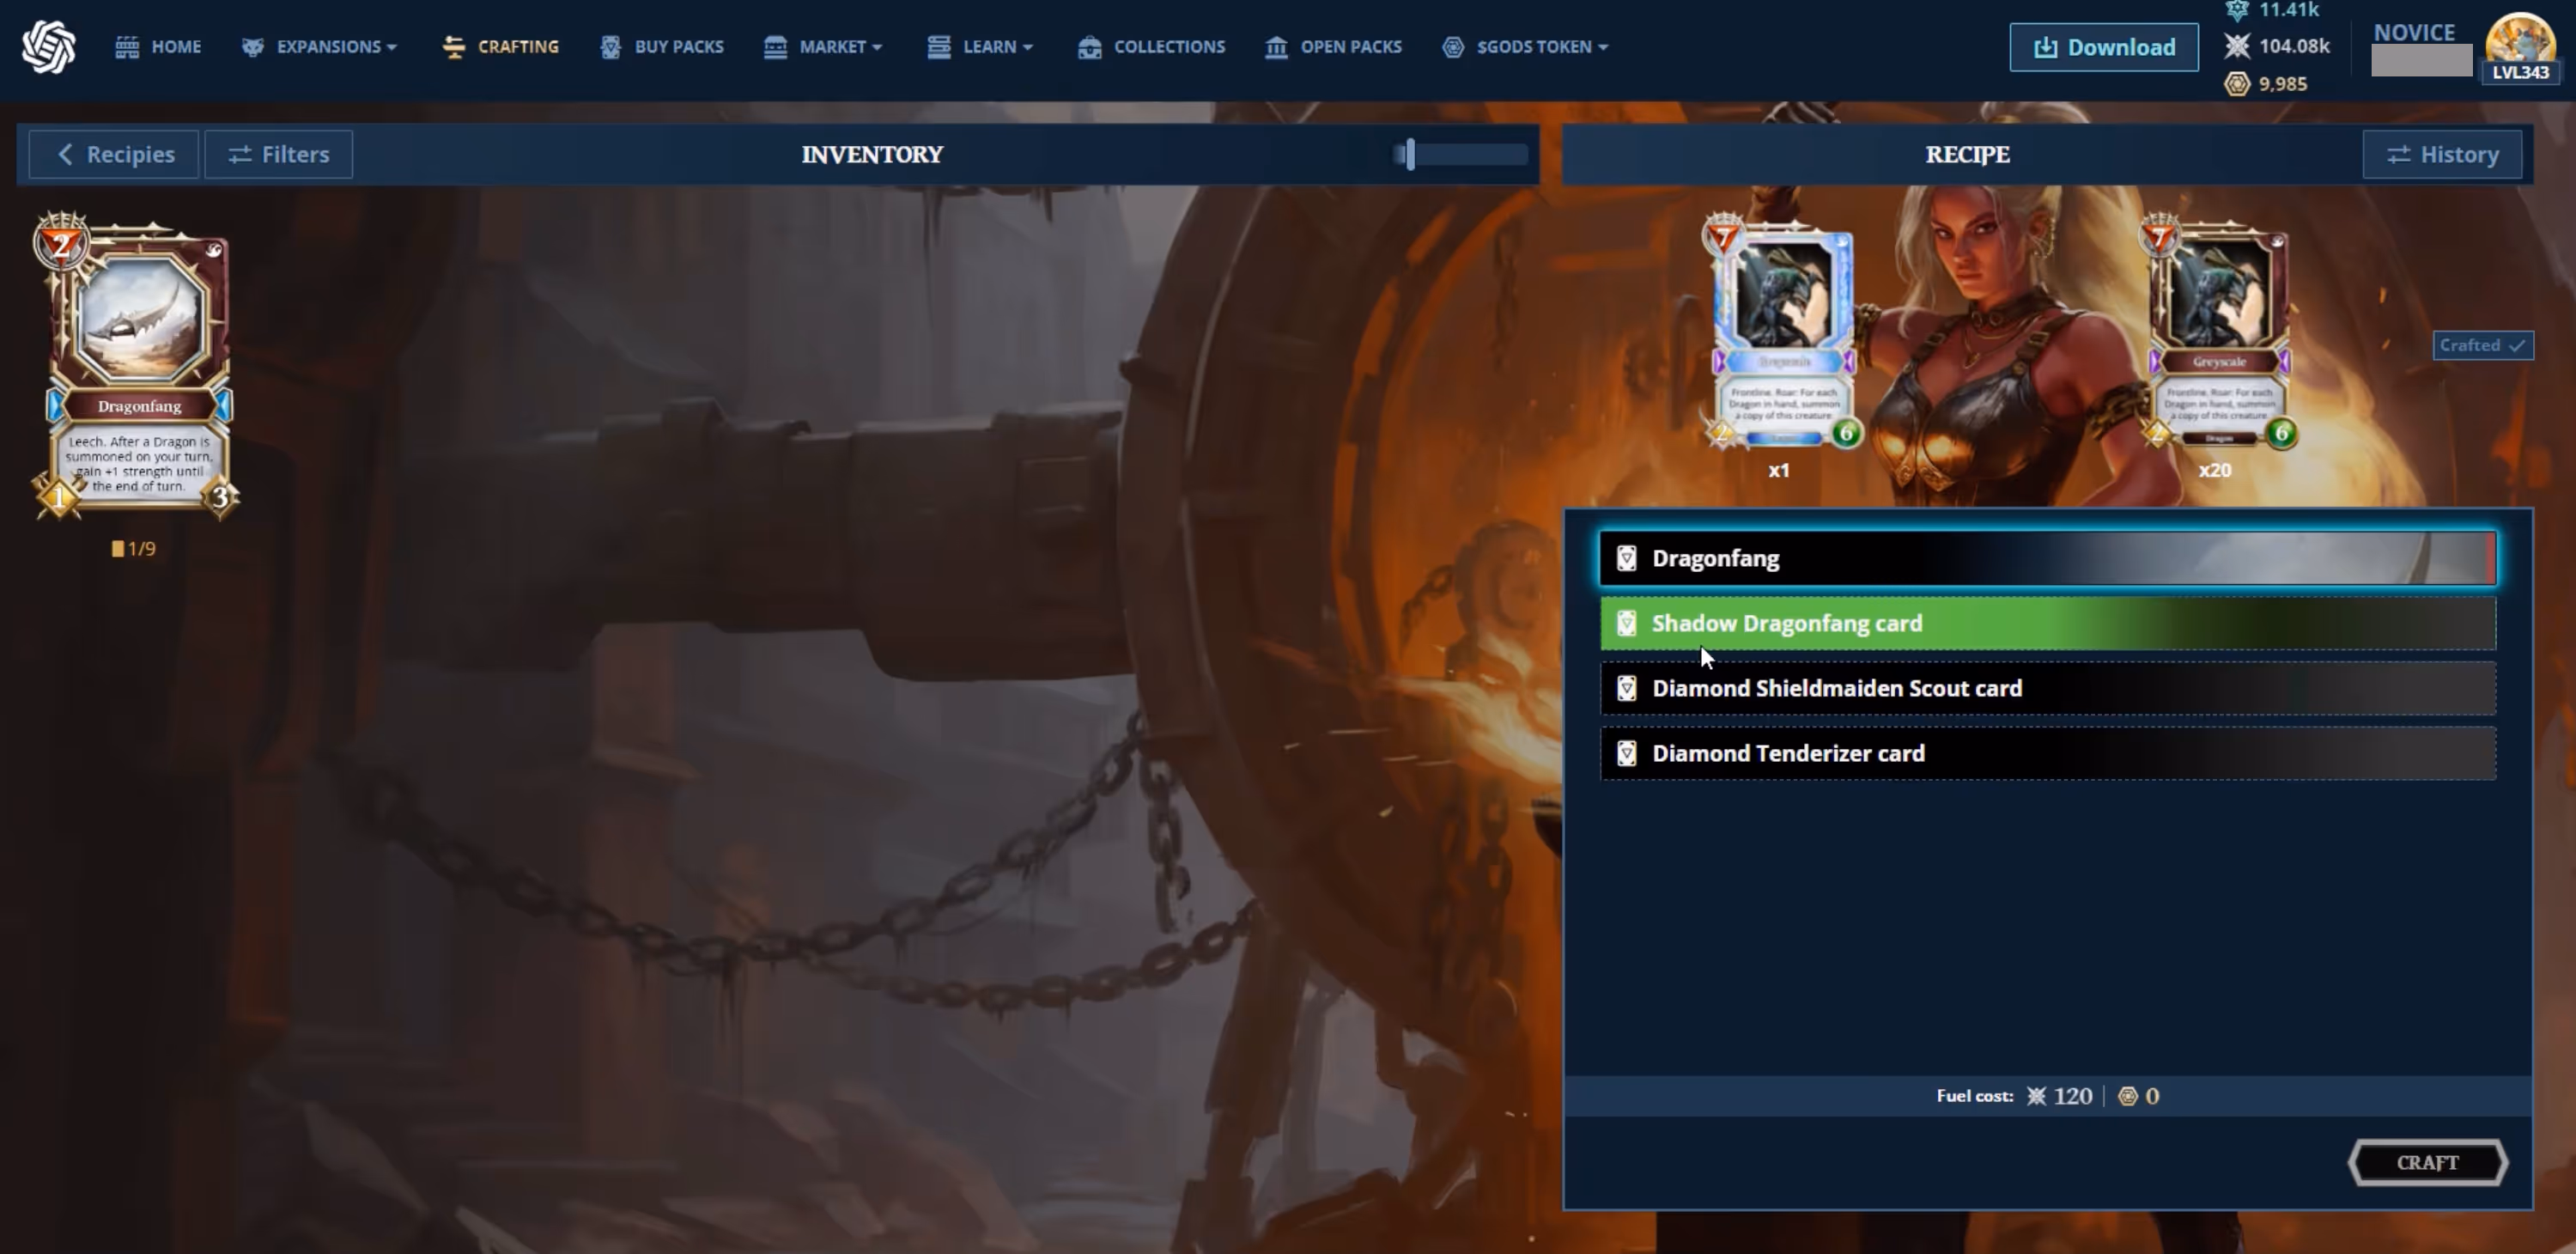The width and height of the screenshot is (2576, 1254).
Task: Open the Crafting page
Action: (501, 47)
